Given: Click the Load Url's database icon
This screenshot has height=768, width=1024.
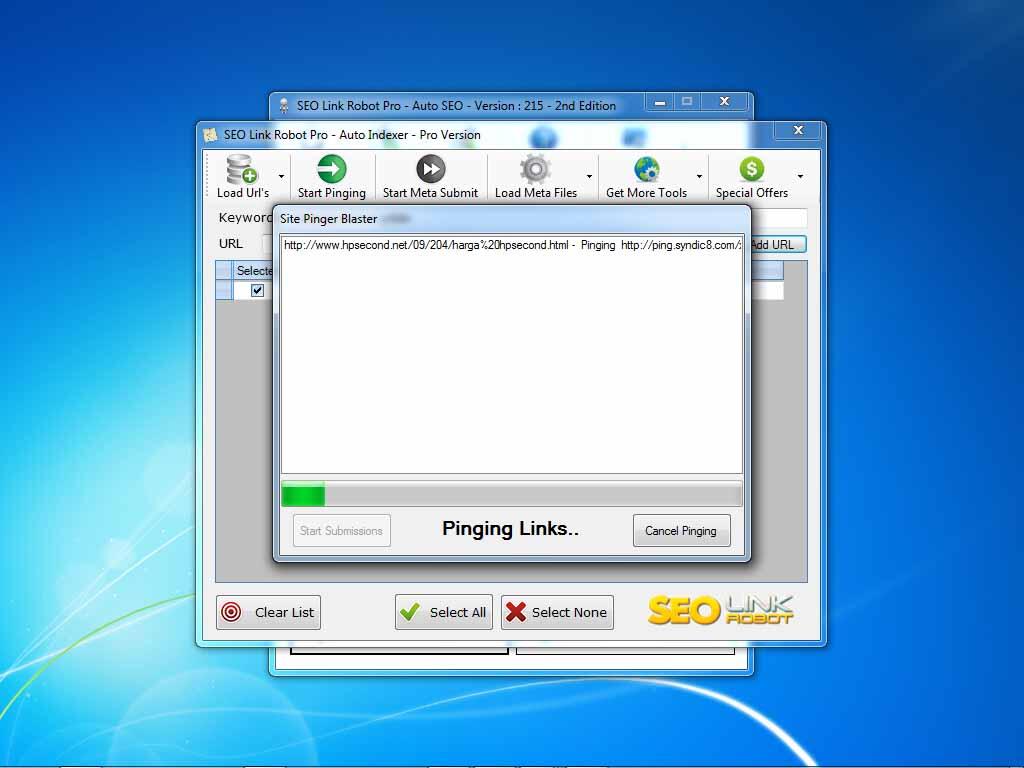Looking at the screenshot, I should 242,169.
